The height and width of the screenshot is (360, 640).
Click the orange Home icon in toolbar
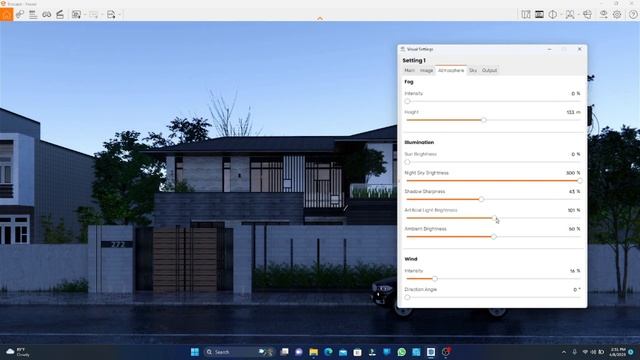[x=7, y=14]
